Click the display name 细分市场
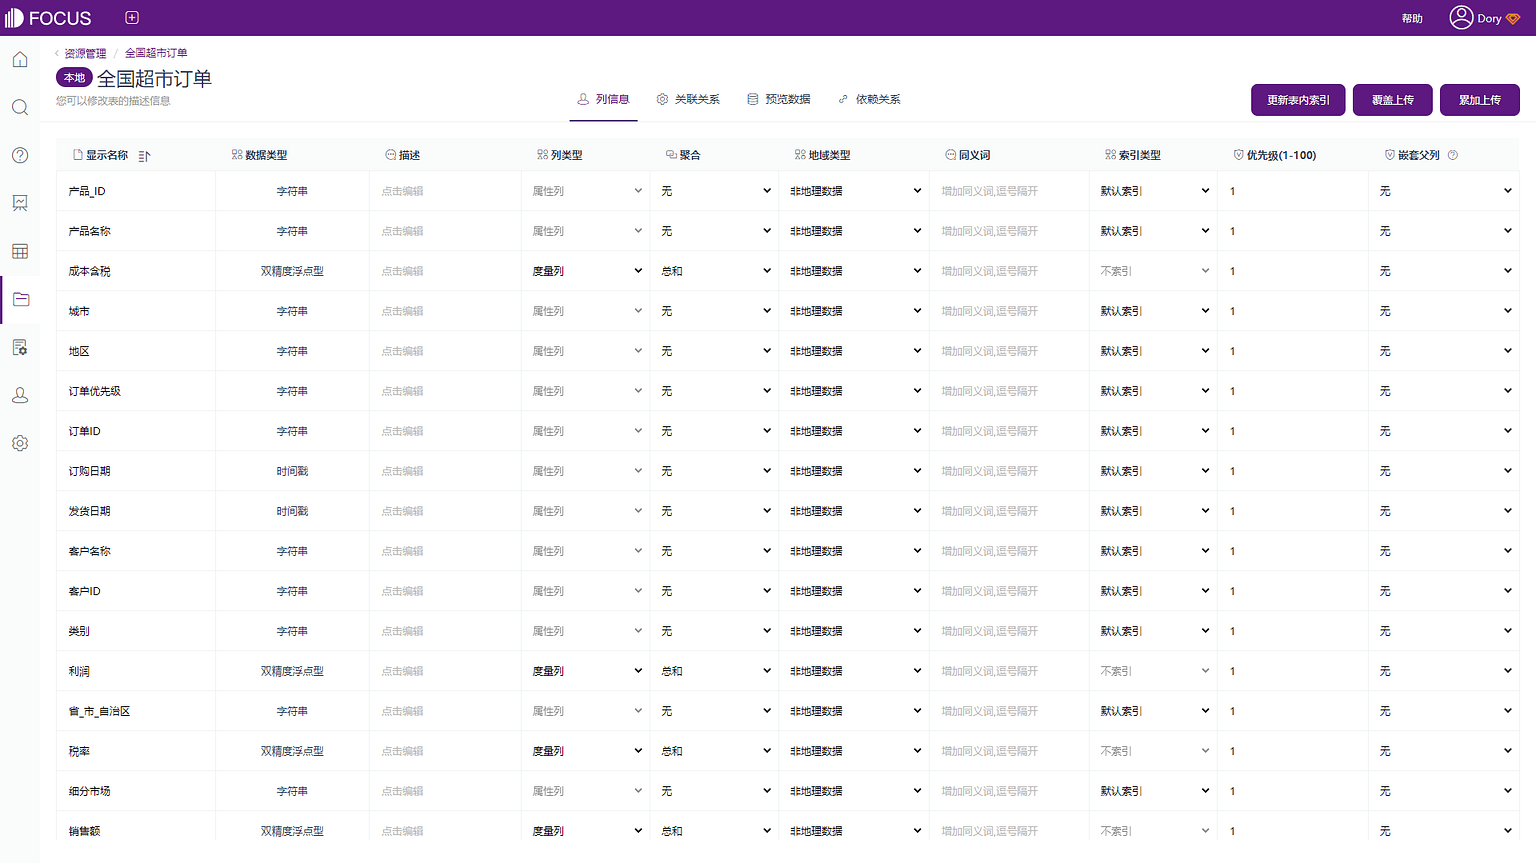1536x863 pixels. pos(90,791)
